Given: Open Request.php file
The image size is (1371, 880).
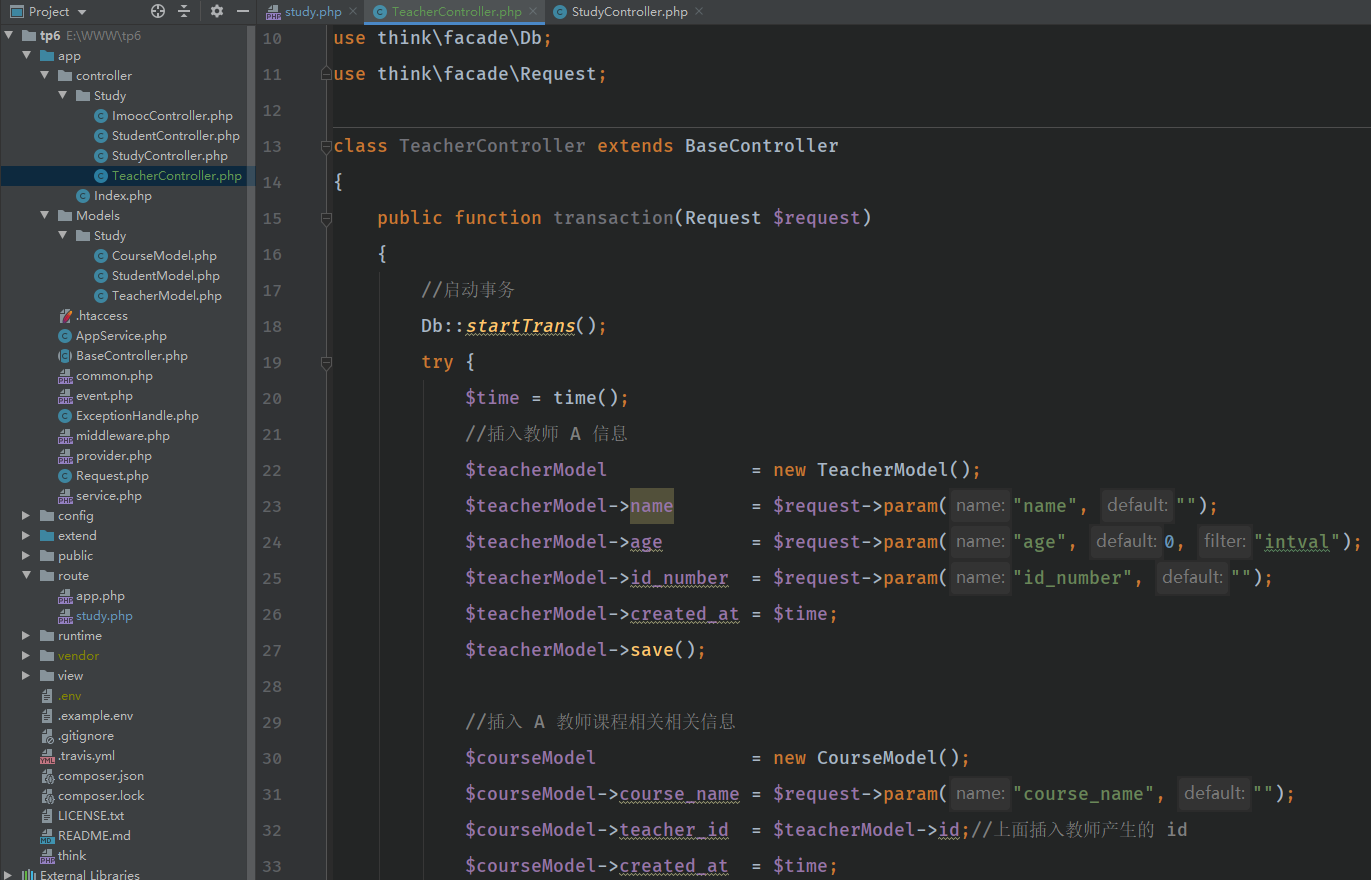Looking at the screenshot, I should [112, 476].
